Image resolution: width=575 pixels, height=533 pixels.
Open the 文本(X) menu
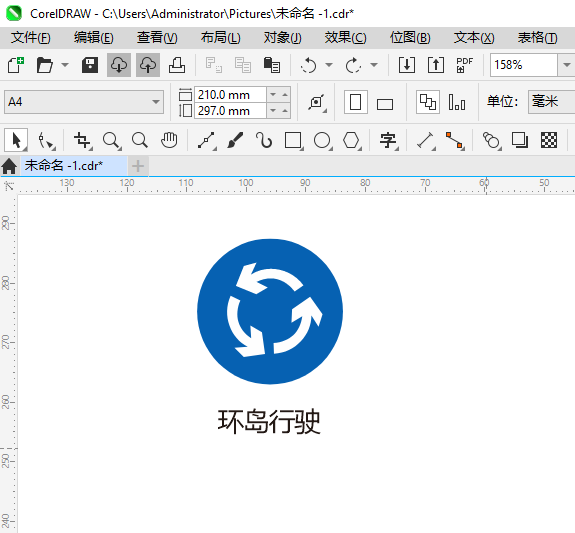click(474, 37)
